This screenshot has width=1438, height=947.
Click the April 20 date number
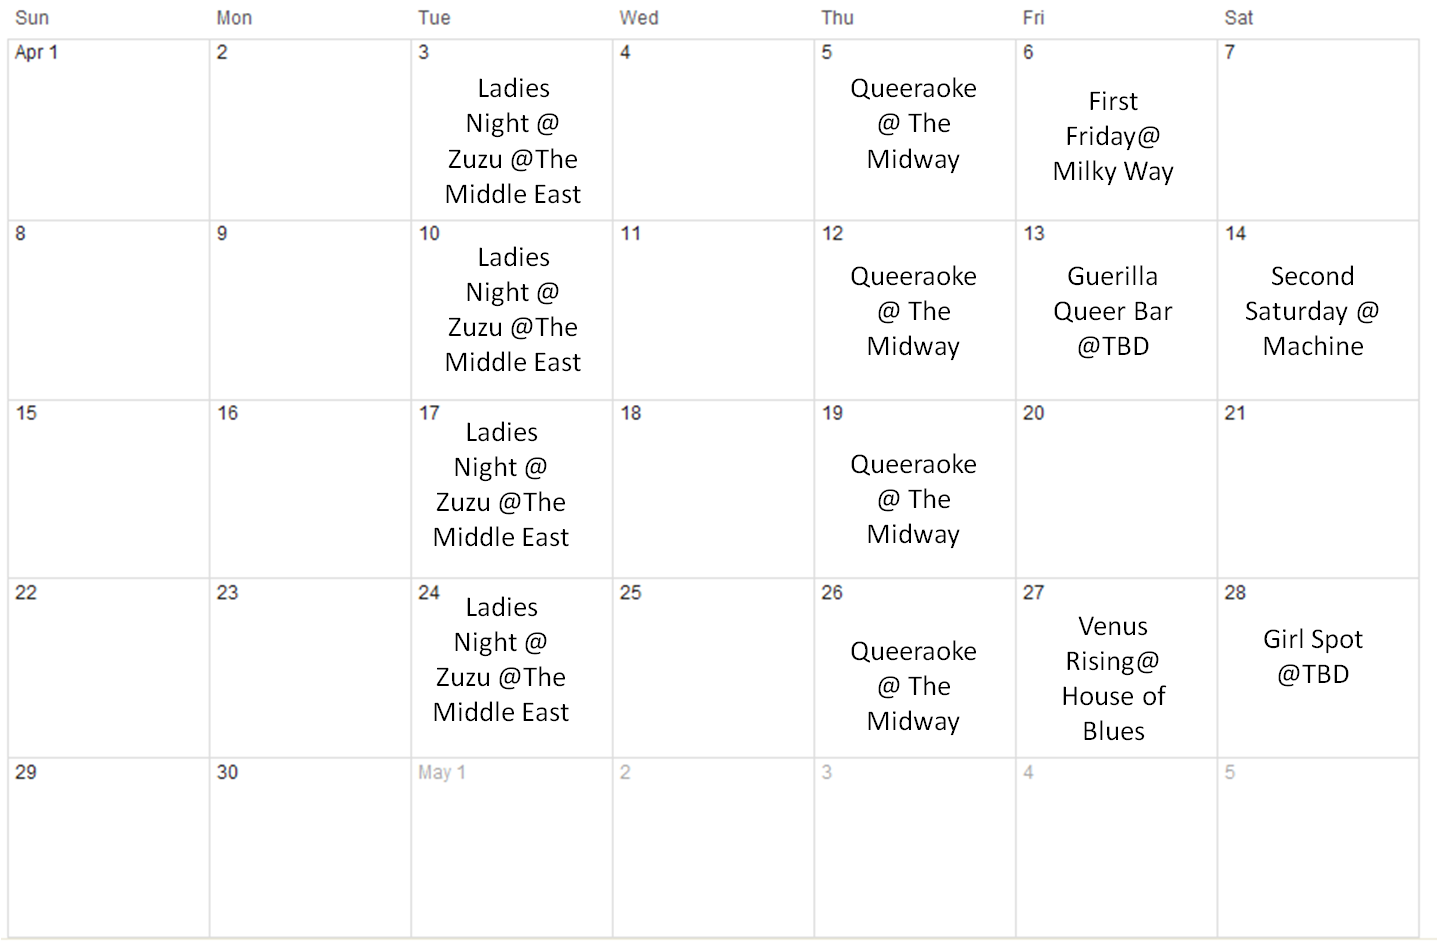tap(1034, 413)
